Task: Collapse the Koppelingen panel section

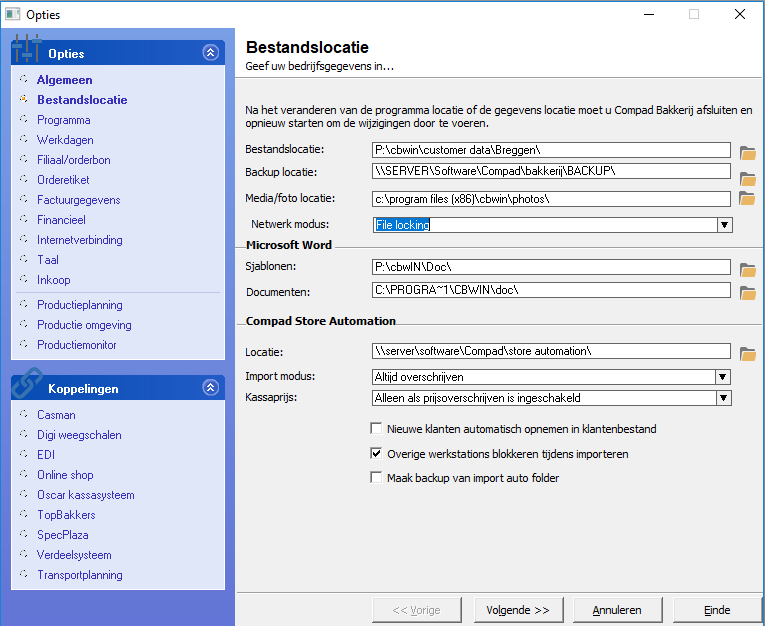Action: pyautogui.click(x=210, y=387)
